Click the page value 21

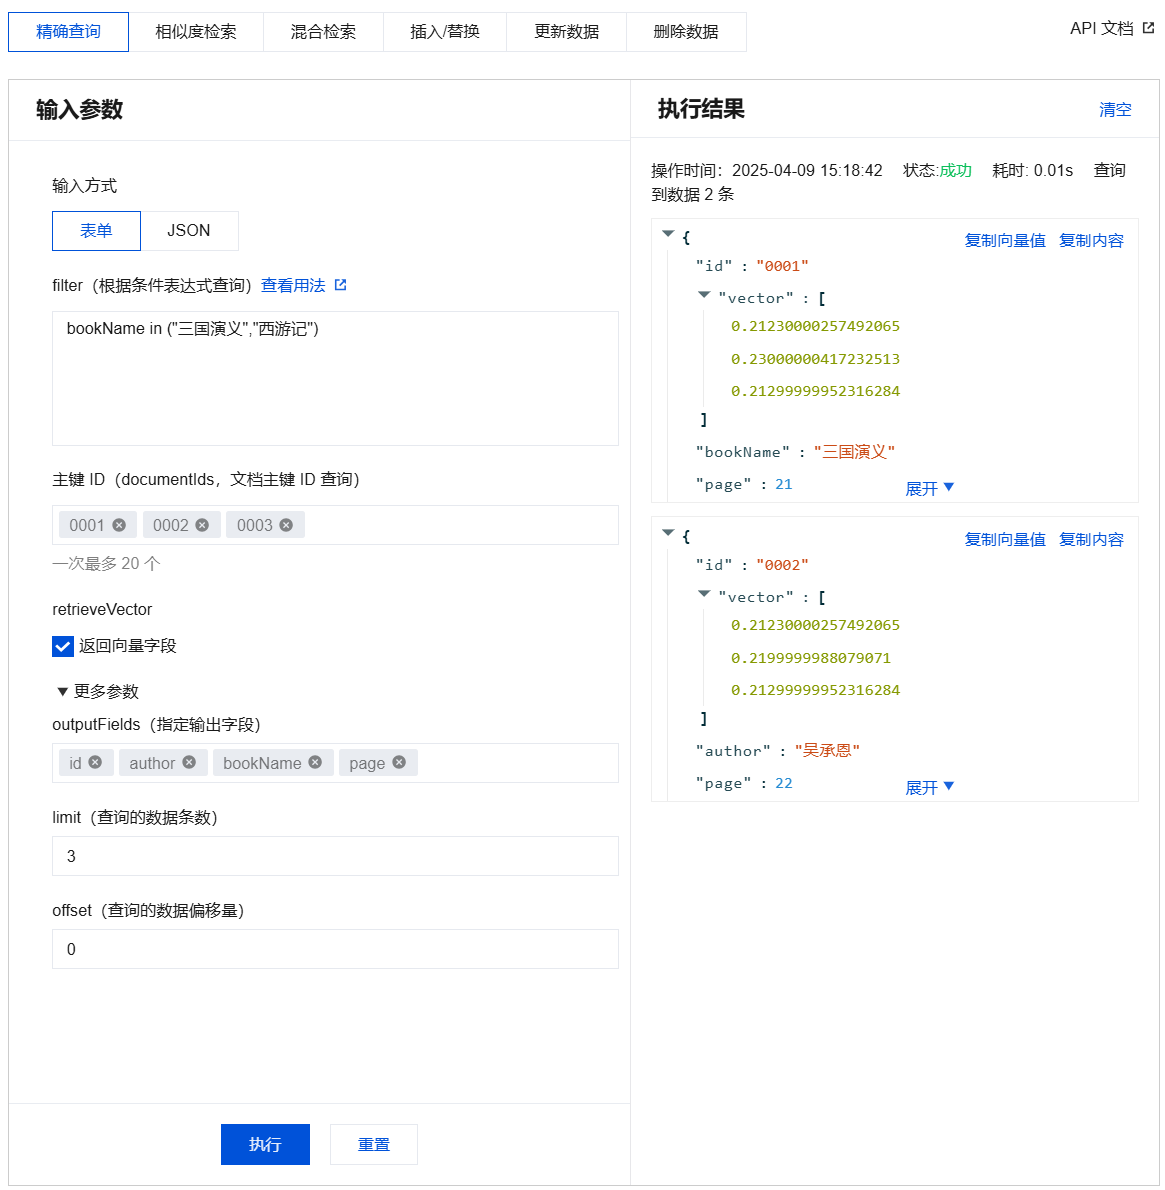click(783, 484)
